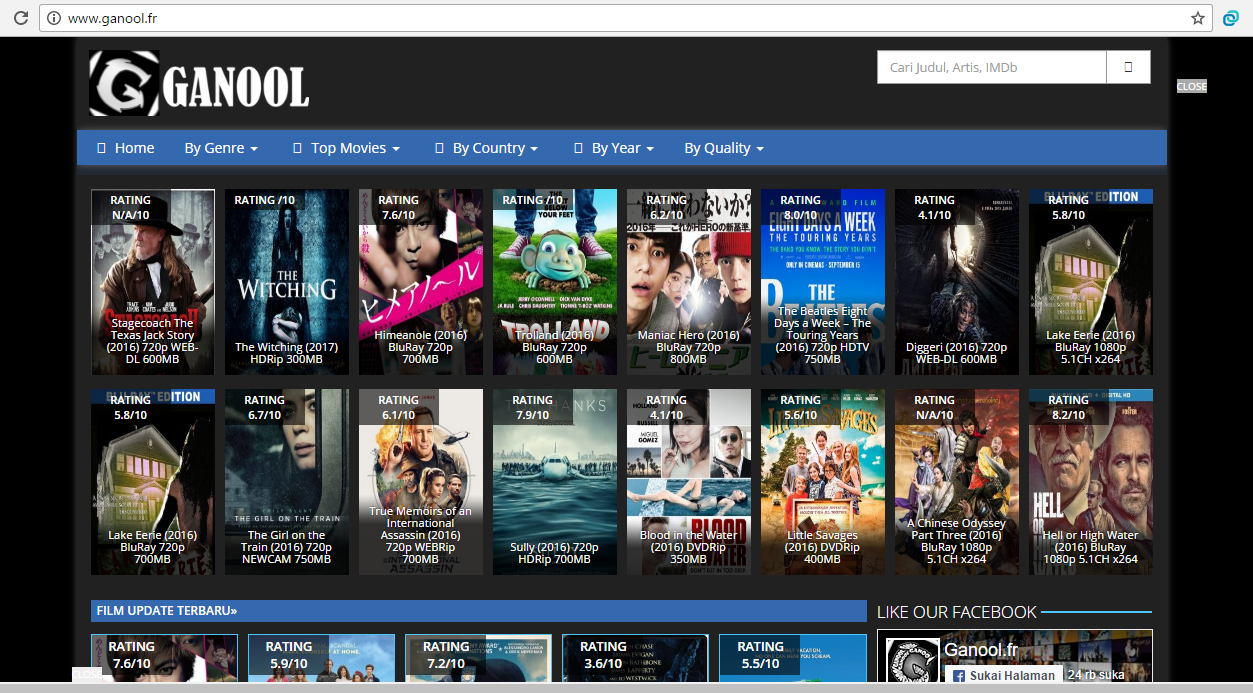The height and width of the screenshot is (693, 1253).
Task: Open the film update card rated 7.2/10
Action: [478, 658]
